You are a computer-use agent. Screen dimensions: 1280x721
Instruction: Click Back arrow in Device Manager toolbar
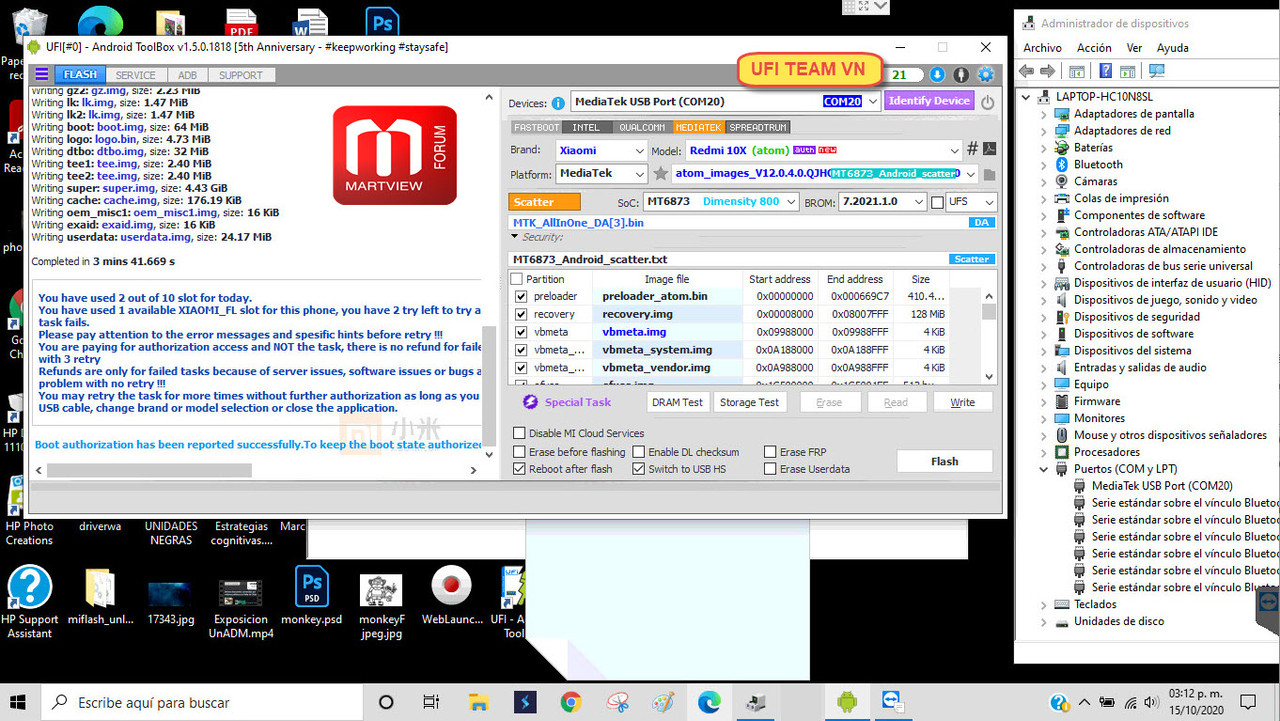pyautogui.click(x=1026, y=71)
